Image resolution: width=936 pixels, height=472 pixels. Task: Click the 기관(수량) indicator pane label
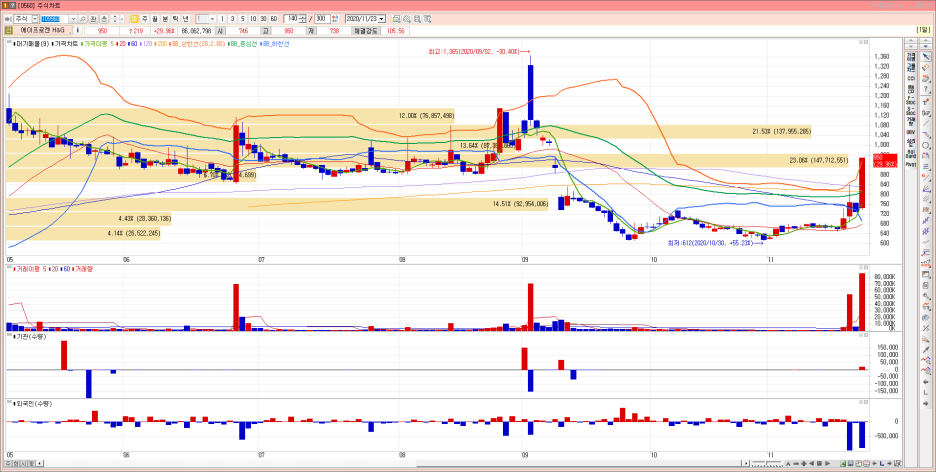click(31, 337)
